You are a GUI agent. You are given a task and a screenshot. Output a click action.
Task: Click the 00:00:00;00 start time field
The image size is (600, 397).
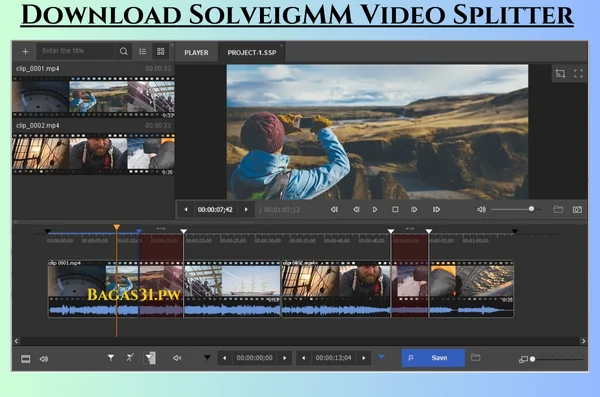(254, 358)
